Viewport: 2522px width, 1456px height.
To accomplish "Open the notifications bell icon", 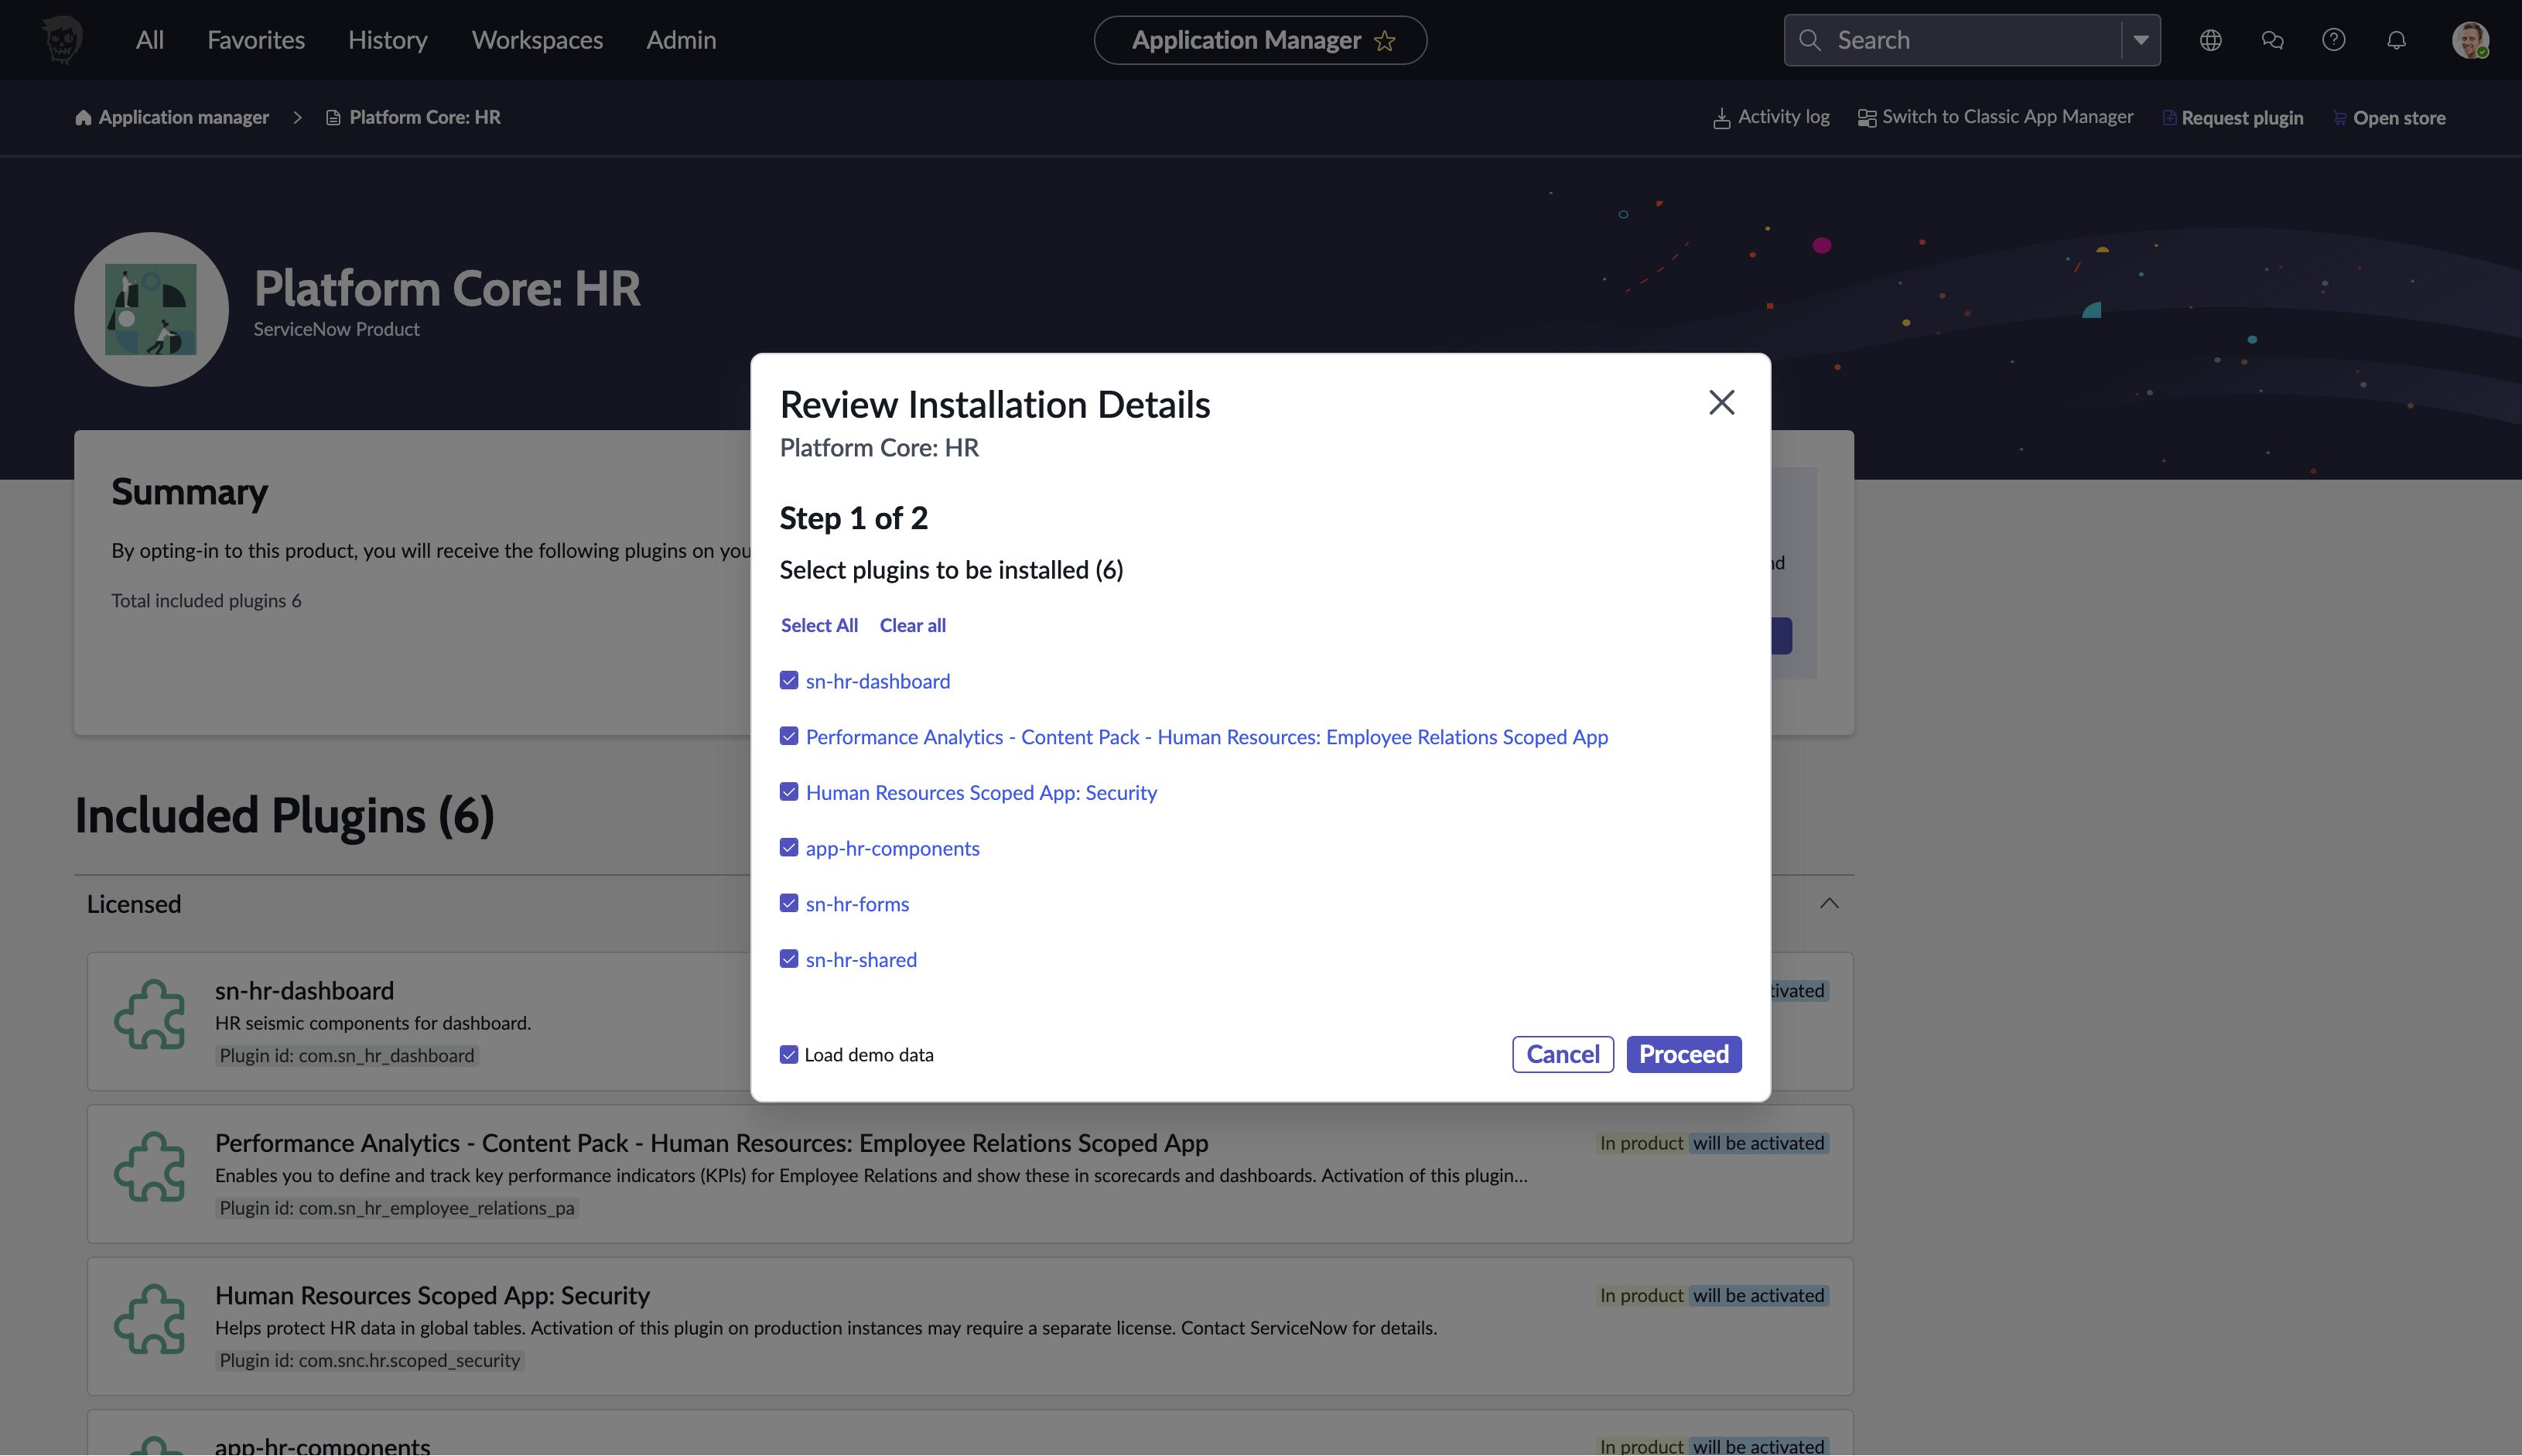I will pyautogui.click(x=2396, y=40).
